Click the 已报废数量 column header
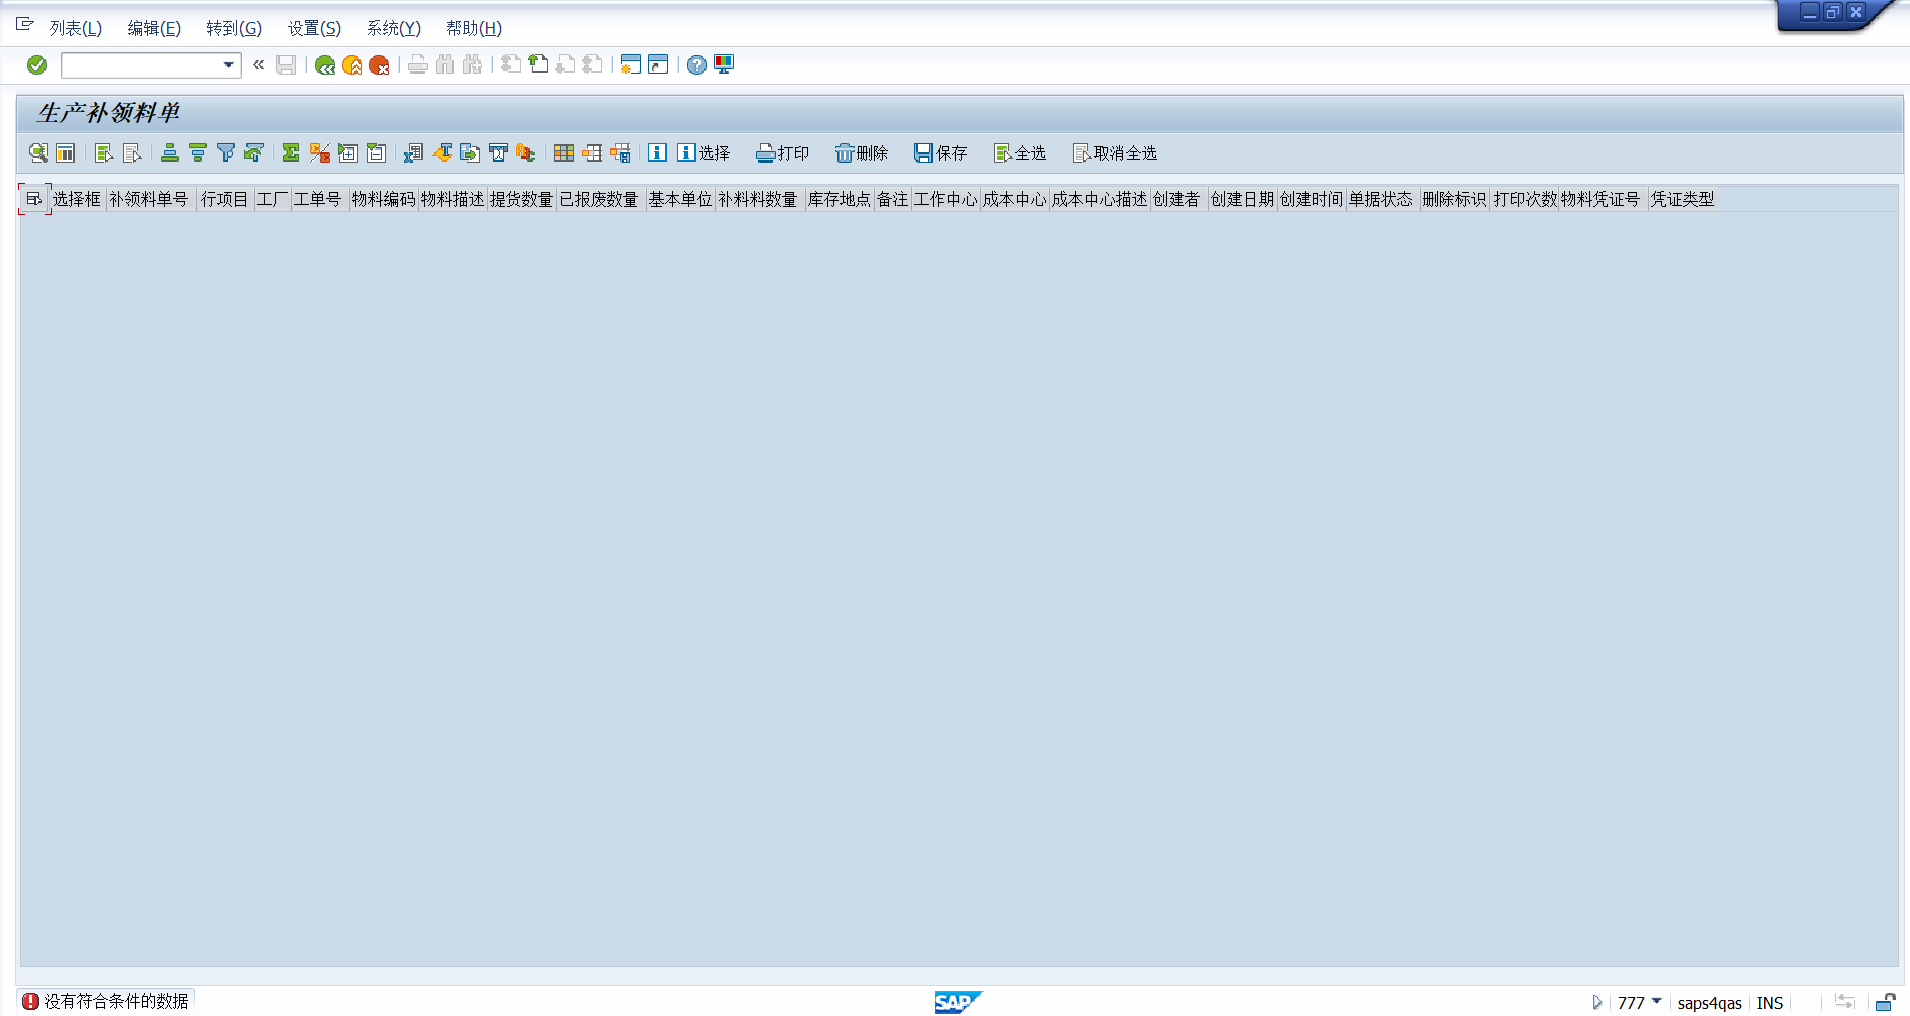This screenshot has width=1910, height=1016. (x=599, y=199)
